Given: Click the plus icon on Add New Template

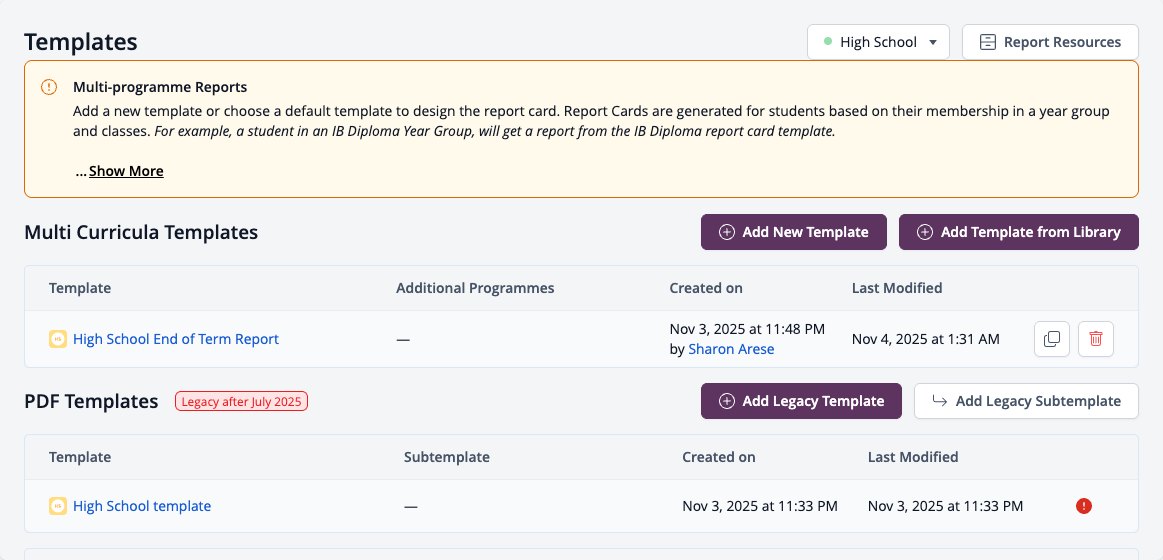Looking at the screenshot, I should pos(727,232).
